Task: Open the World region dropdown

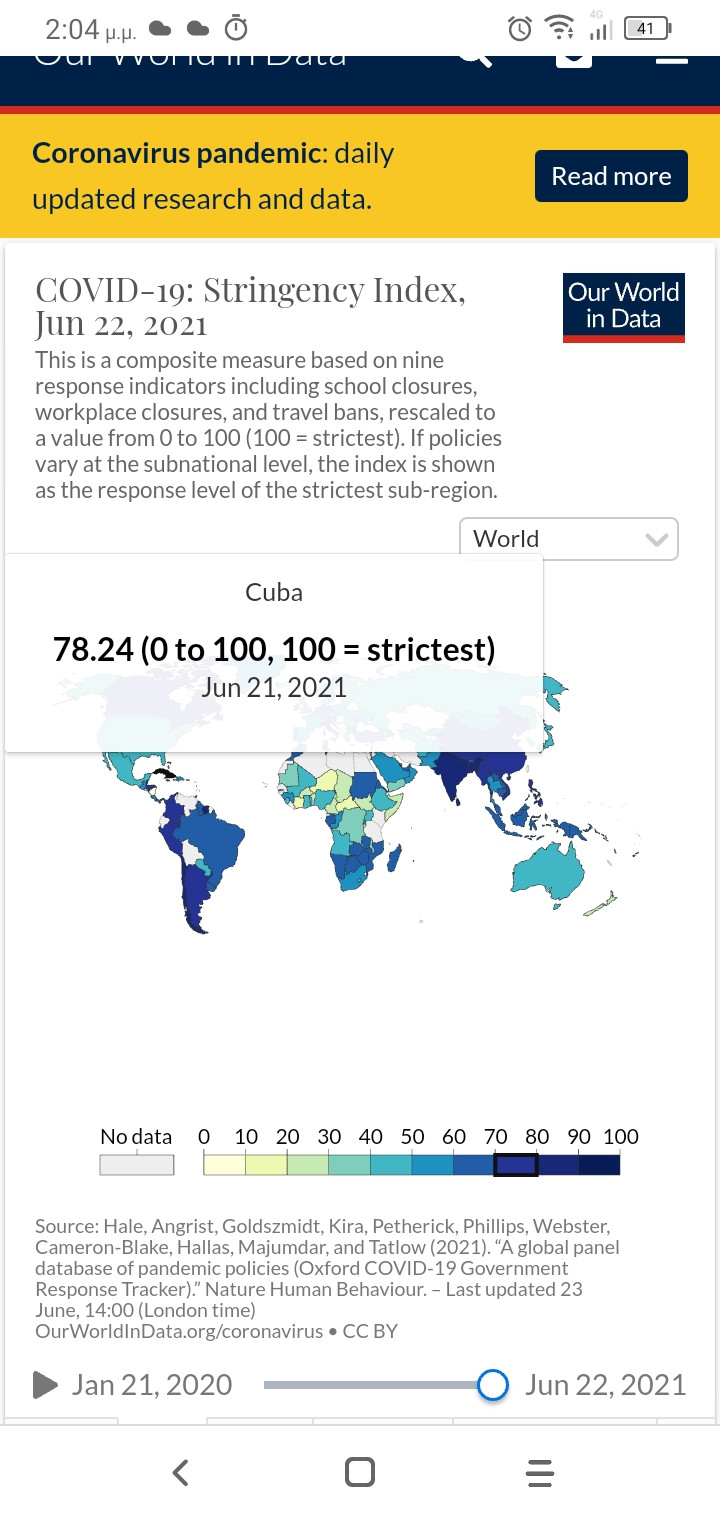Action: coord(569,539)
